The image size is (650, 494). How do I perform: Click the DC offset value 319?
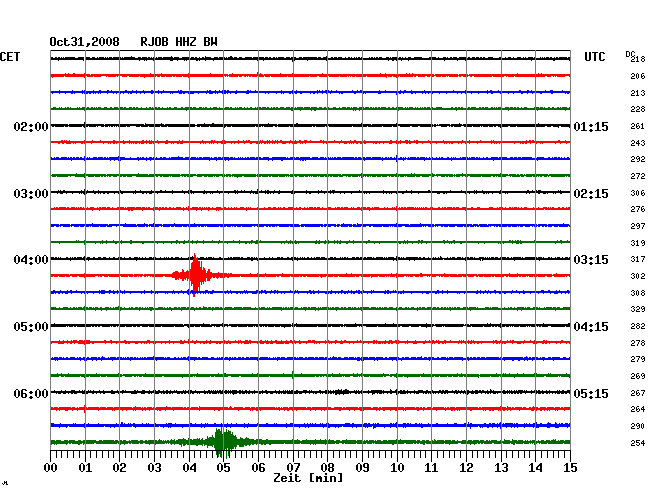coord(638,243)
